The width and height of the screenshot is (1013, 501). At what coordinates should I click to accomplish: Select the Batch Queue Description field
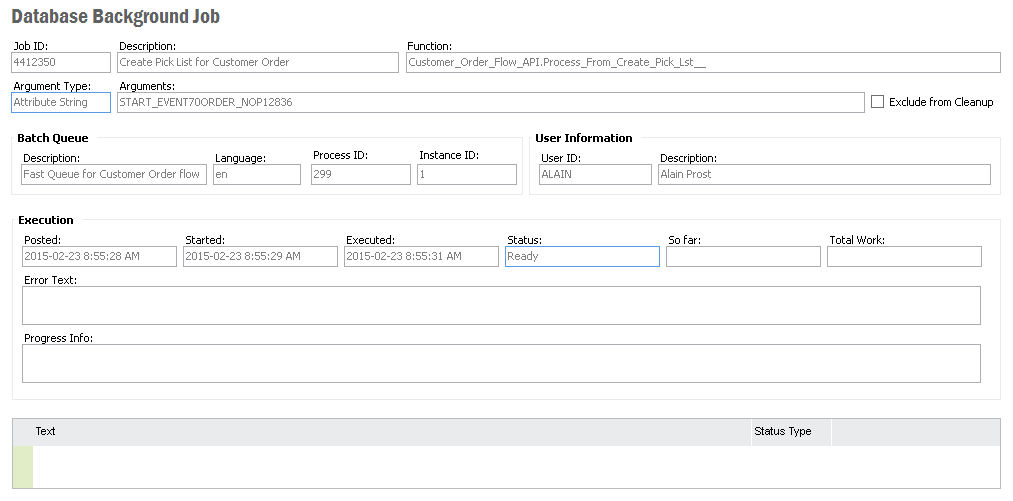click(x=114, y=175)
